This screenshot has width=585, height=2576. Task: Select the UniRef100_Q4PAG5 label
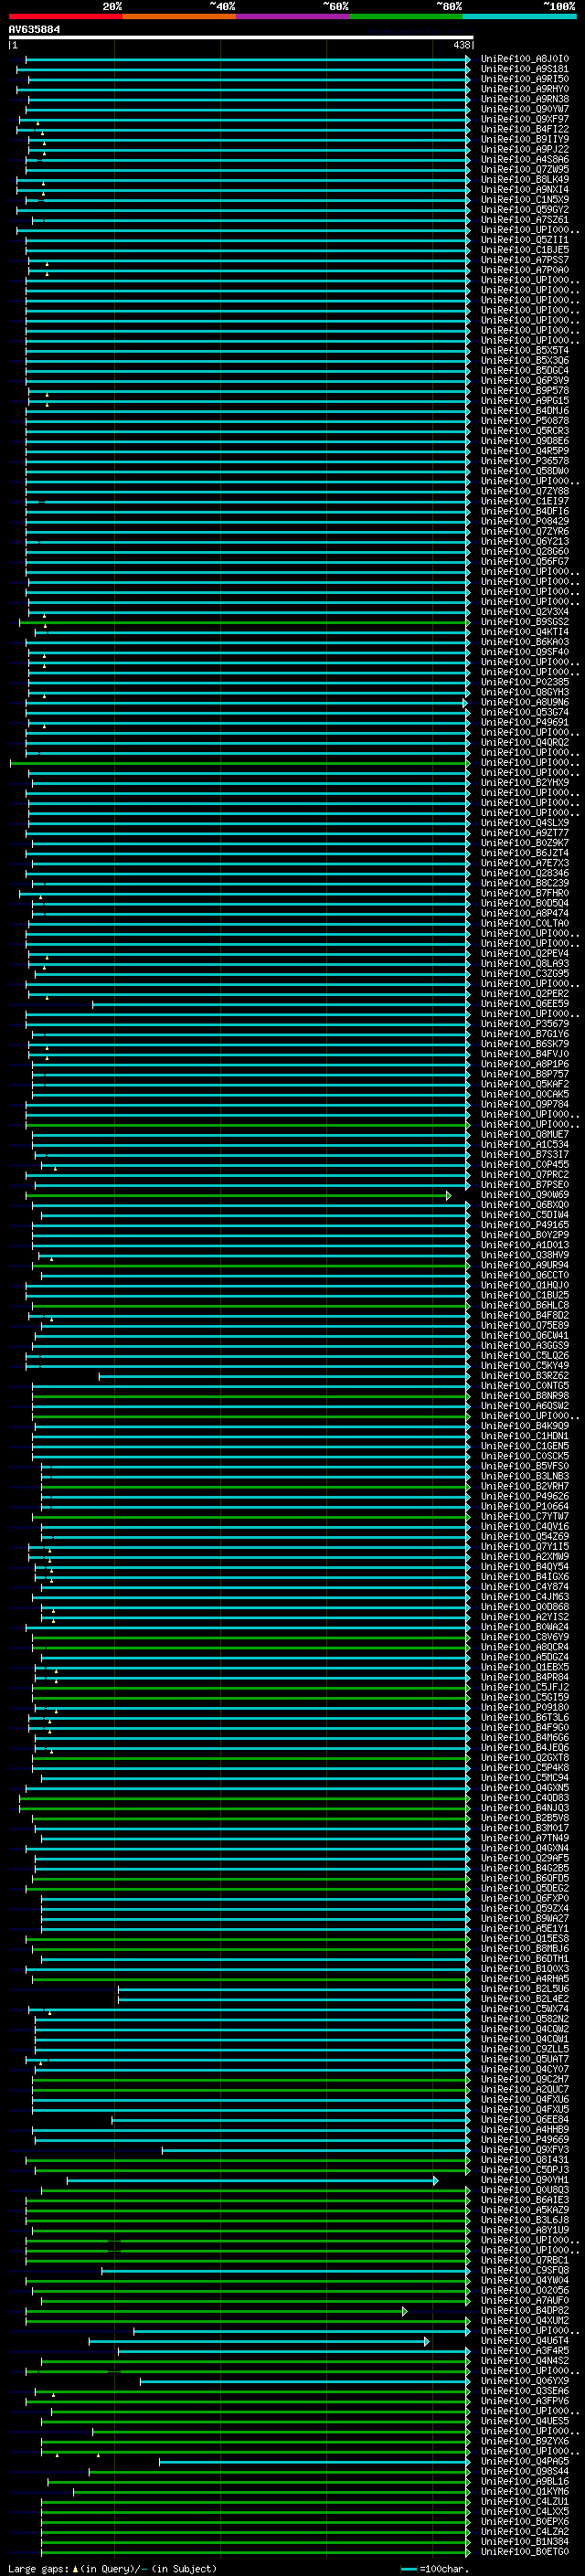[525, 2461]
